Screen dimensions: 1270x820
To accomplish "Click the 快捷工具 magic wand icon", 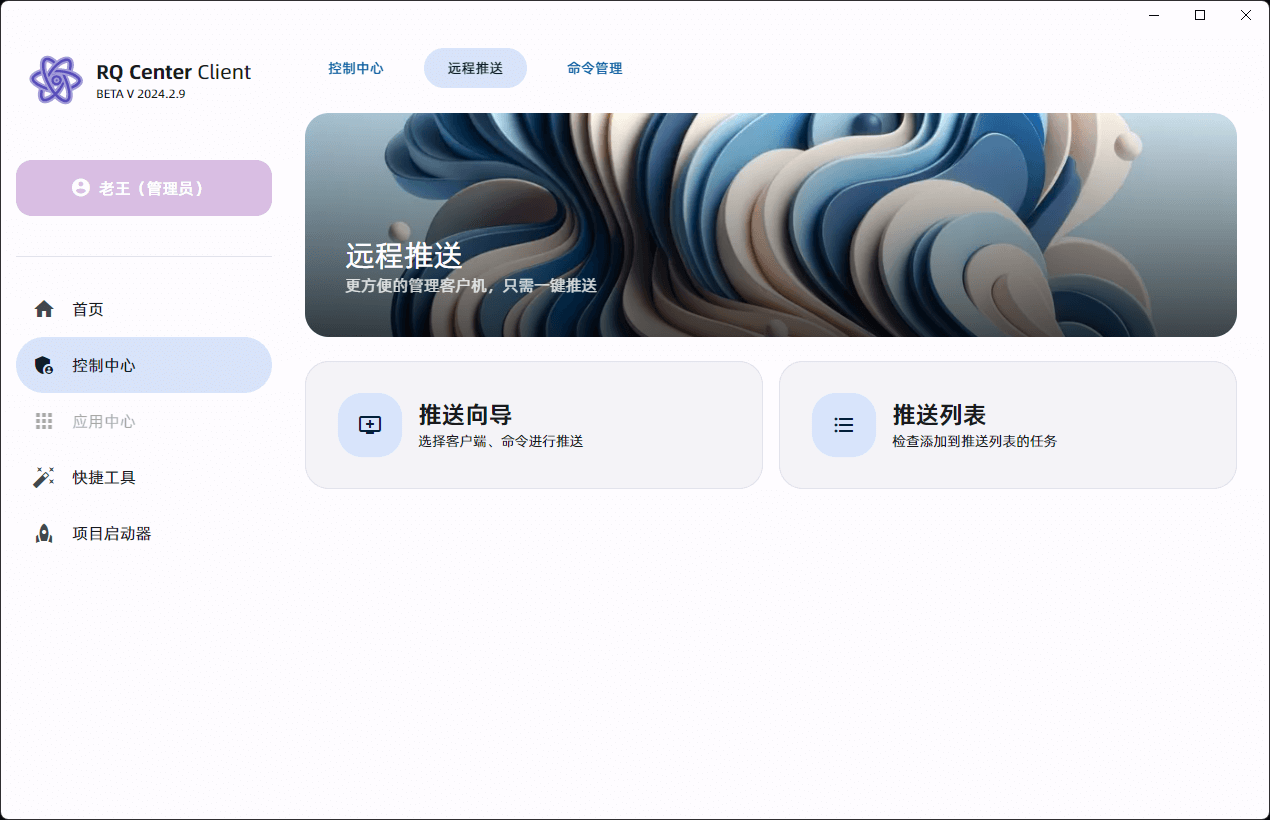I will point(44,477).
